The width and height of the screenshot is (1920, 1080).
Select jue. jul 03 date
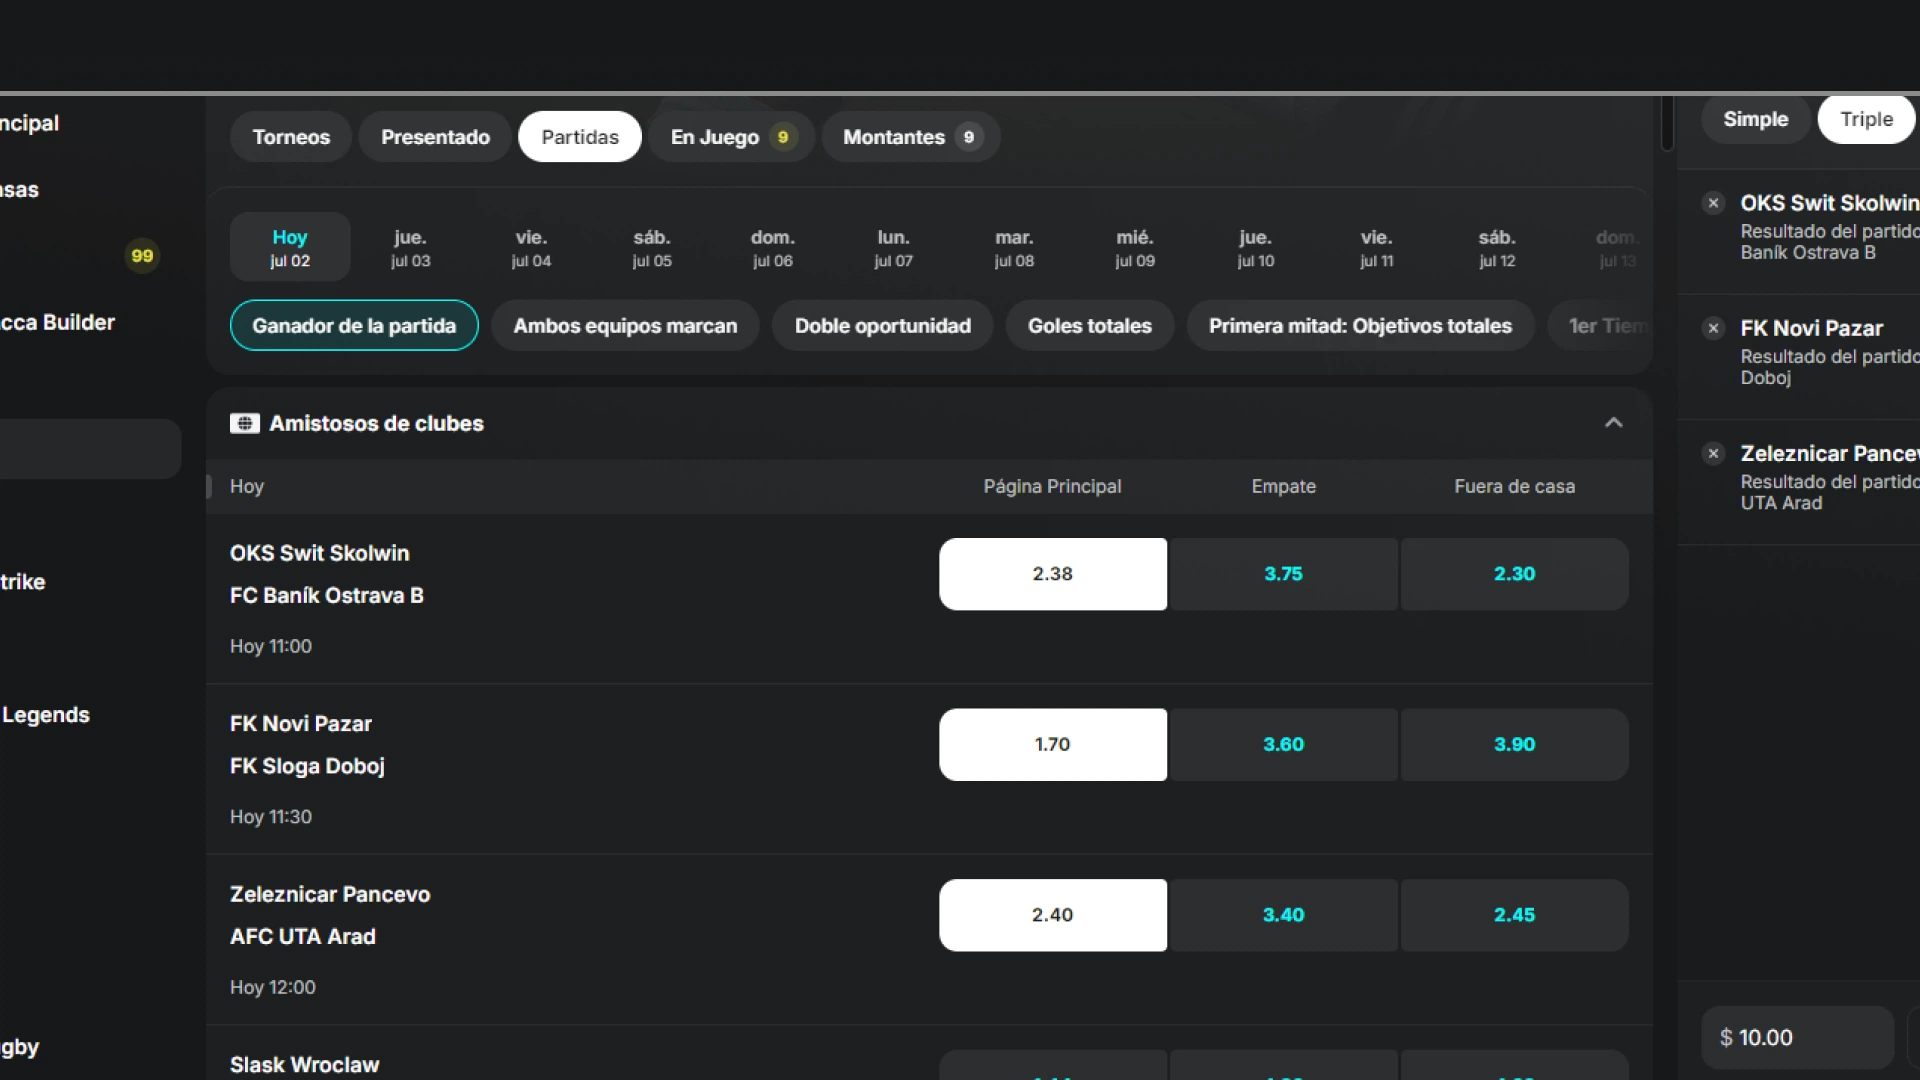(410, 247)
